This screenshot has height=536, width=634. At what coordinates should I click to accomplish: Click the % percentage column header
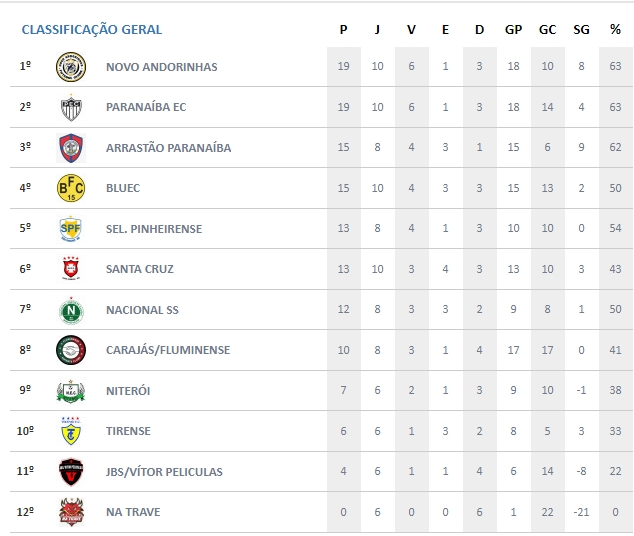[x=615, y=30]
